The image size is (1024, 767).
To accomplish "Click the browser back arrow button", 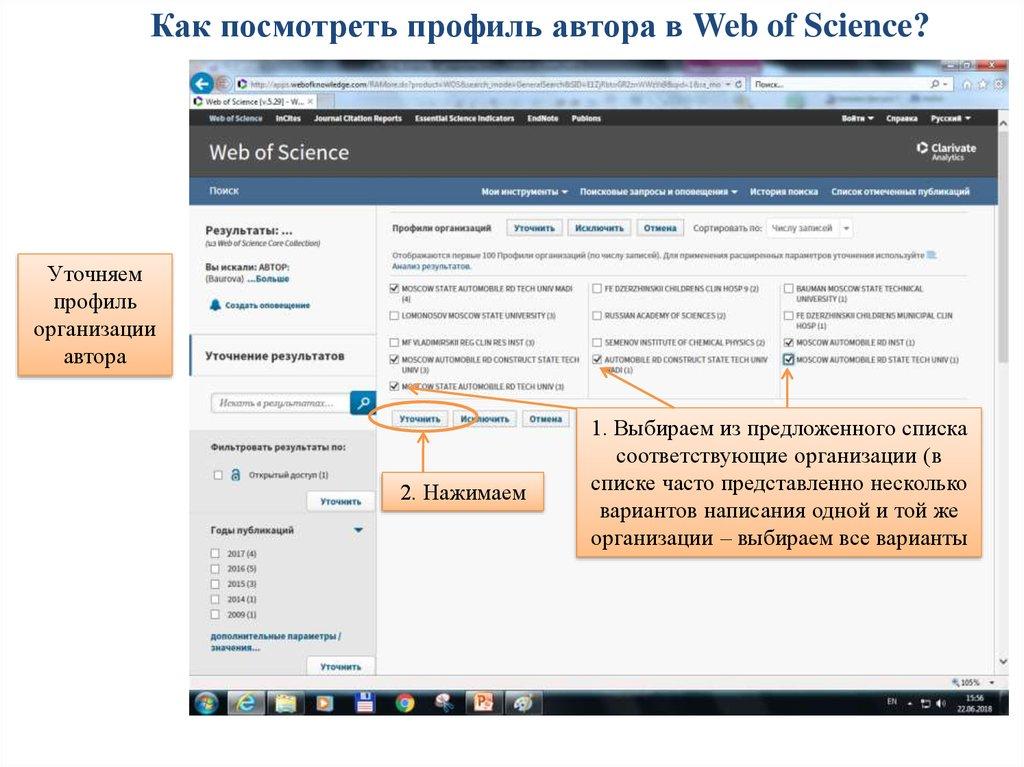I will click(x=202, y=84).
